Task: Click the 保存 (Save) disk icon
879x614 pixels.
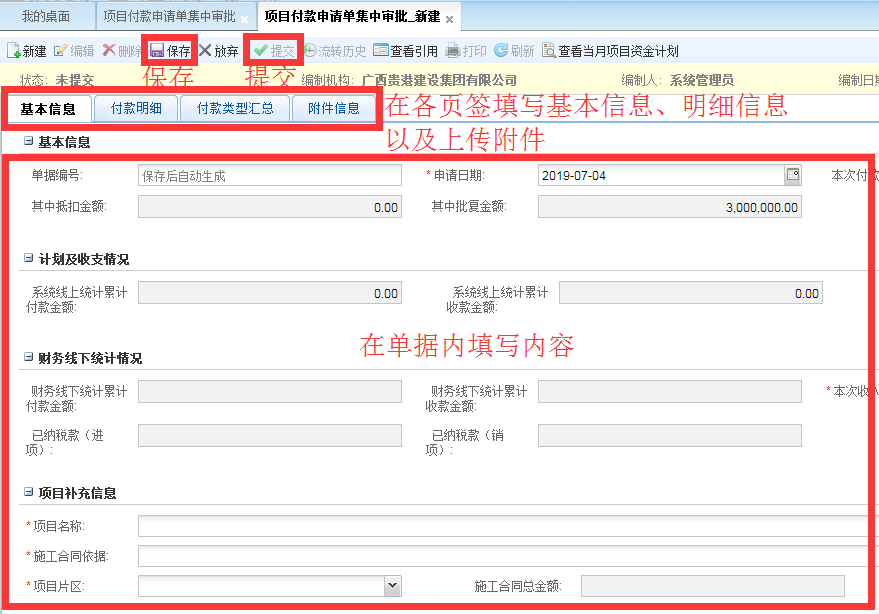Action: pyautogui.click(x=157, y=51)
